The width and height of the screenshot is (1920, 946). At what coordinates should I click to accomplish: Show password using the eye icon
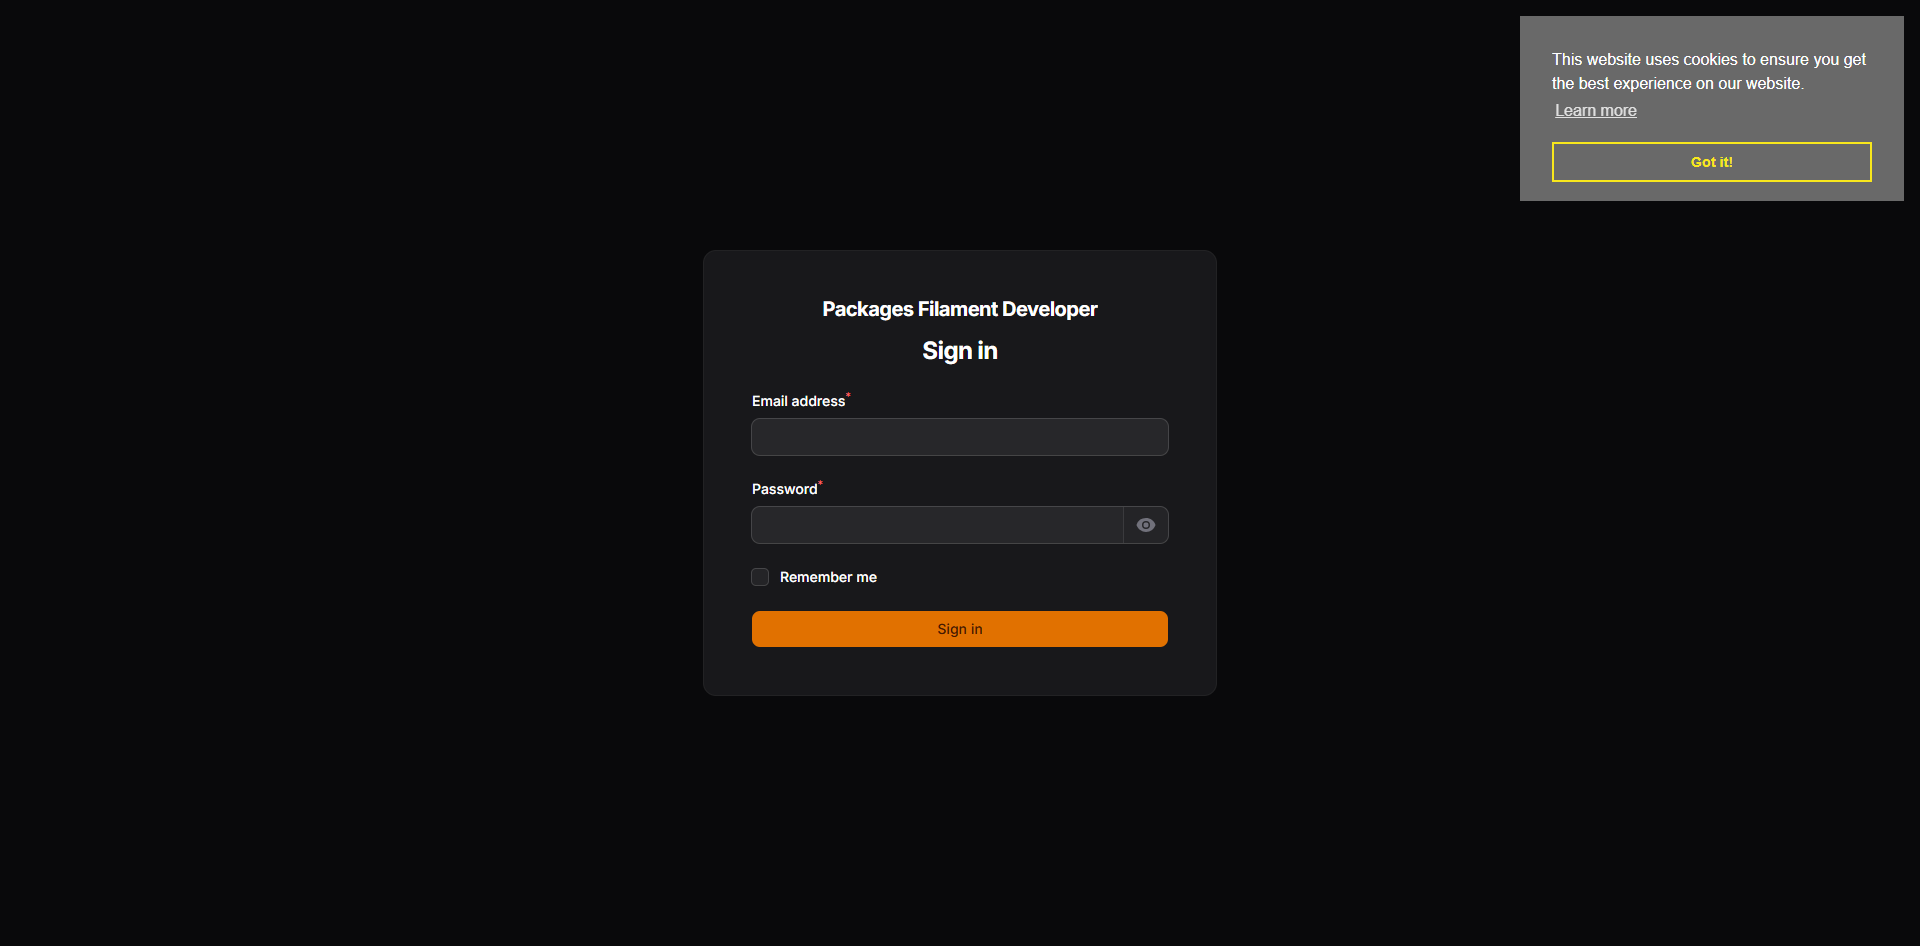(1146, 525)
